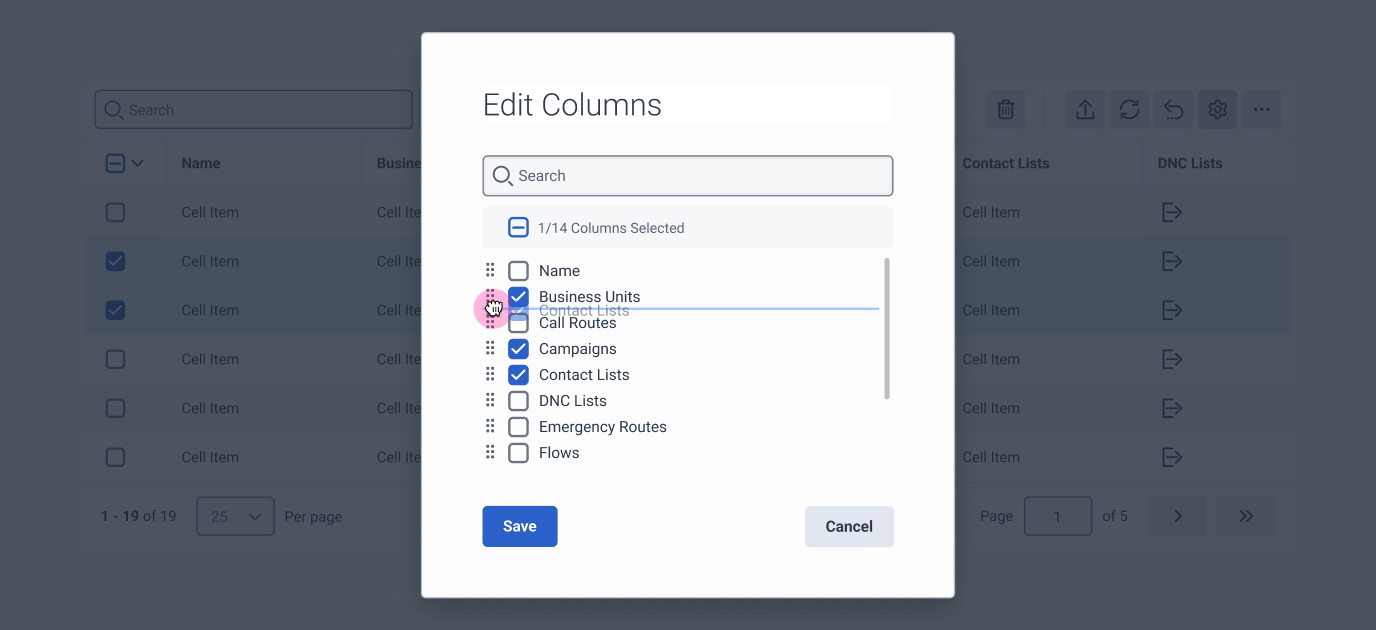This screenshot has height=630, width=1376.
Task: Check the Name column checkbox
Action: (x=518, y=270)
